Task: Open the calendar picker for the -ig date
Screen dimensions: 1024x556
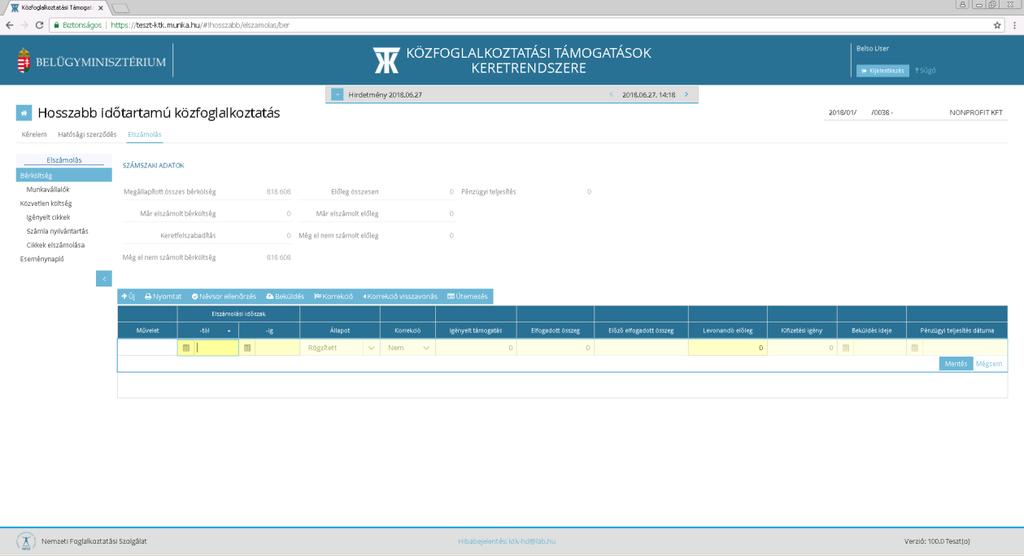Action: pos(247,348)
